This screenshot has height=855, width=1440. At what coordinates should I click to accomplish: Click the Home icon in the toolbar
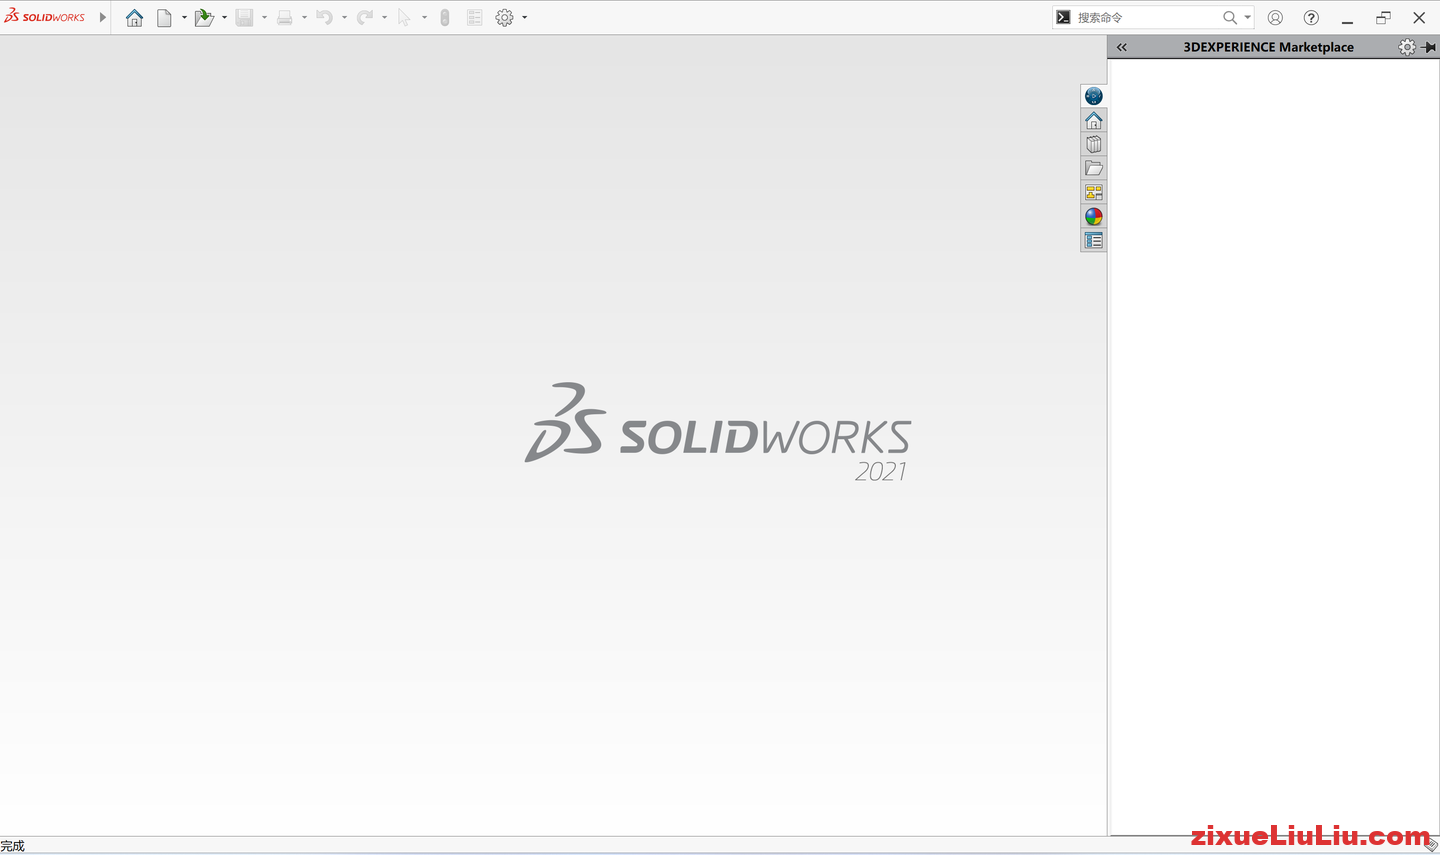tap(134, 17)
